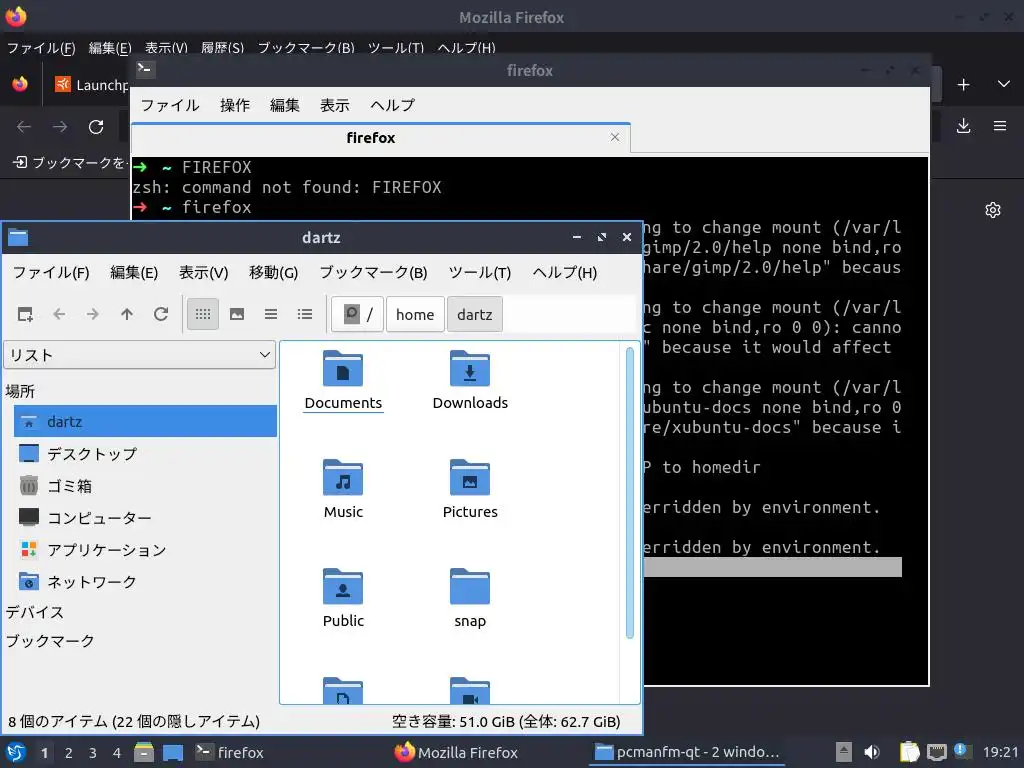1024x768 pixels.
Task: Activate pcmanfm-qt taskbar entry
Action: (x=687, y=752)
